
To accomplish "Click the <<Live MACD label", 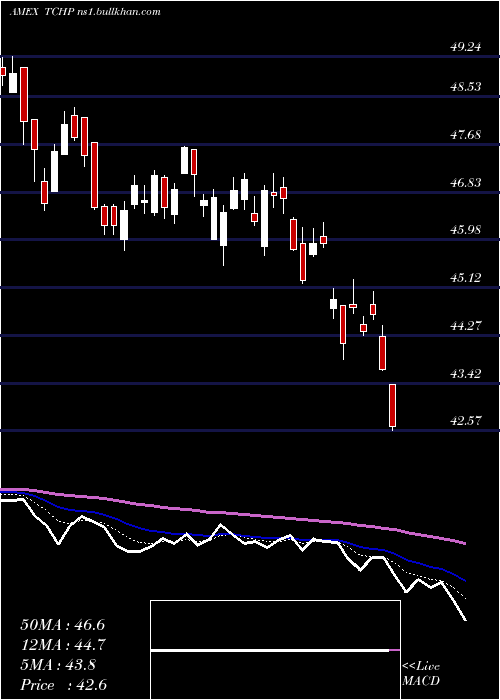I will tap(421, 674).
